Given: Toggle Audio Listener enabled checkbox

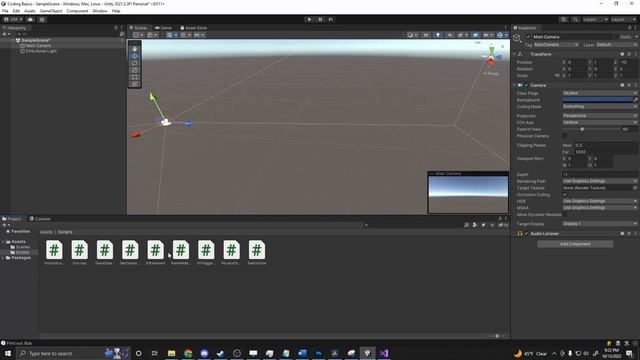Looking at the screenshot, I should tap(527, 233).
